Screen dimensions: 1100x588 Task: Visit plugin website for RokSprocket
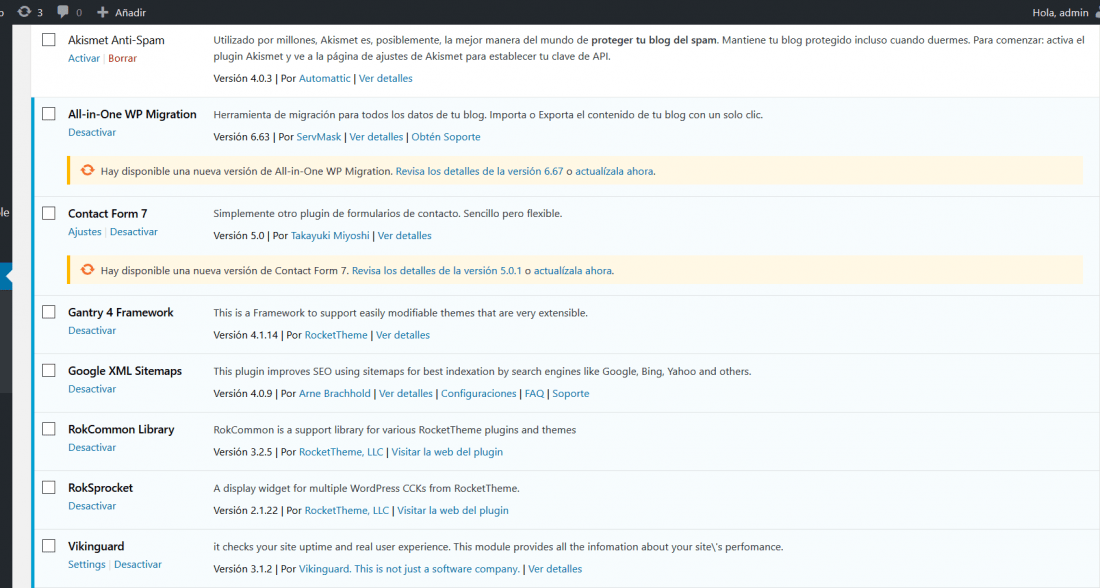452,511
